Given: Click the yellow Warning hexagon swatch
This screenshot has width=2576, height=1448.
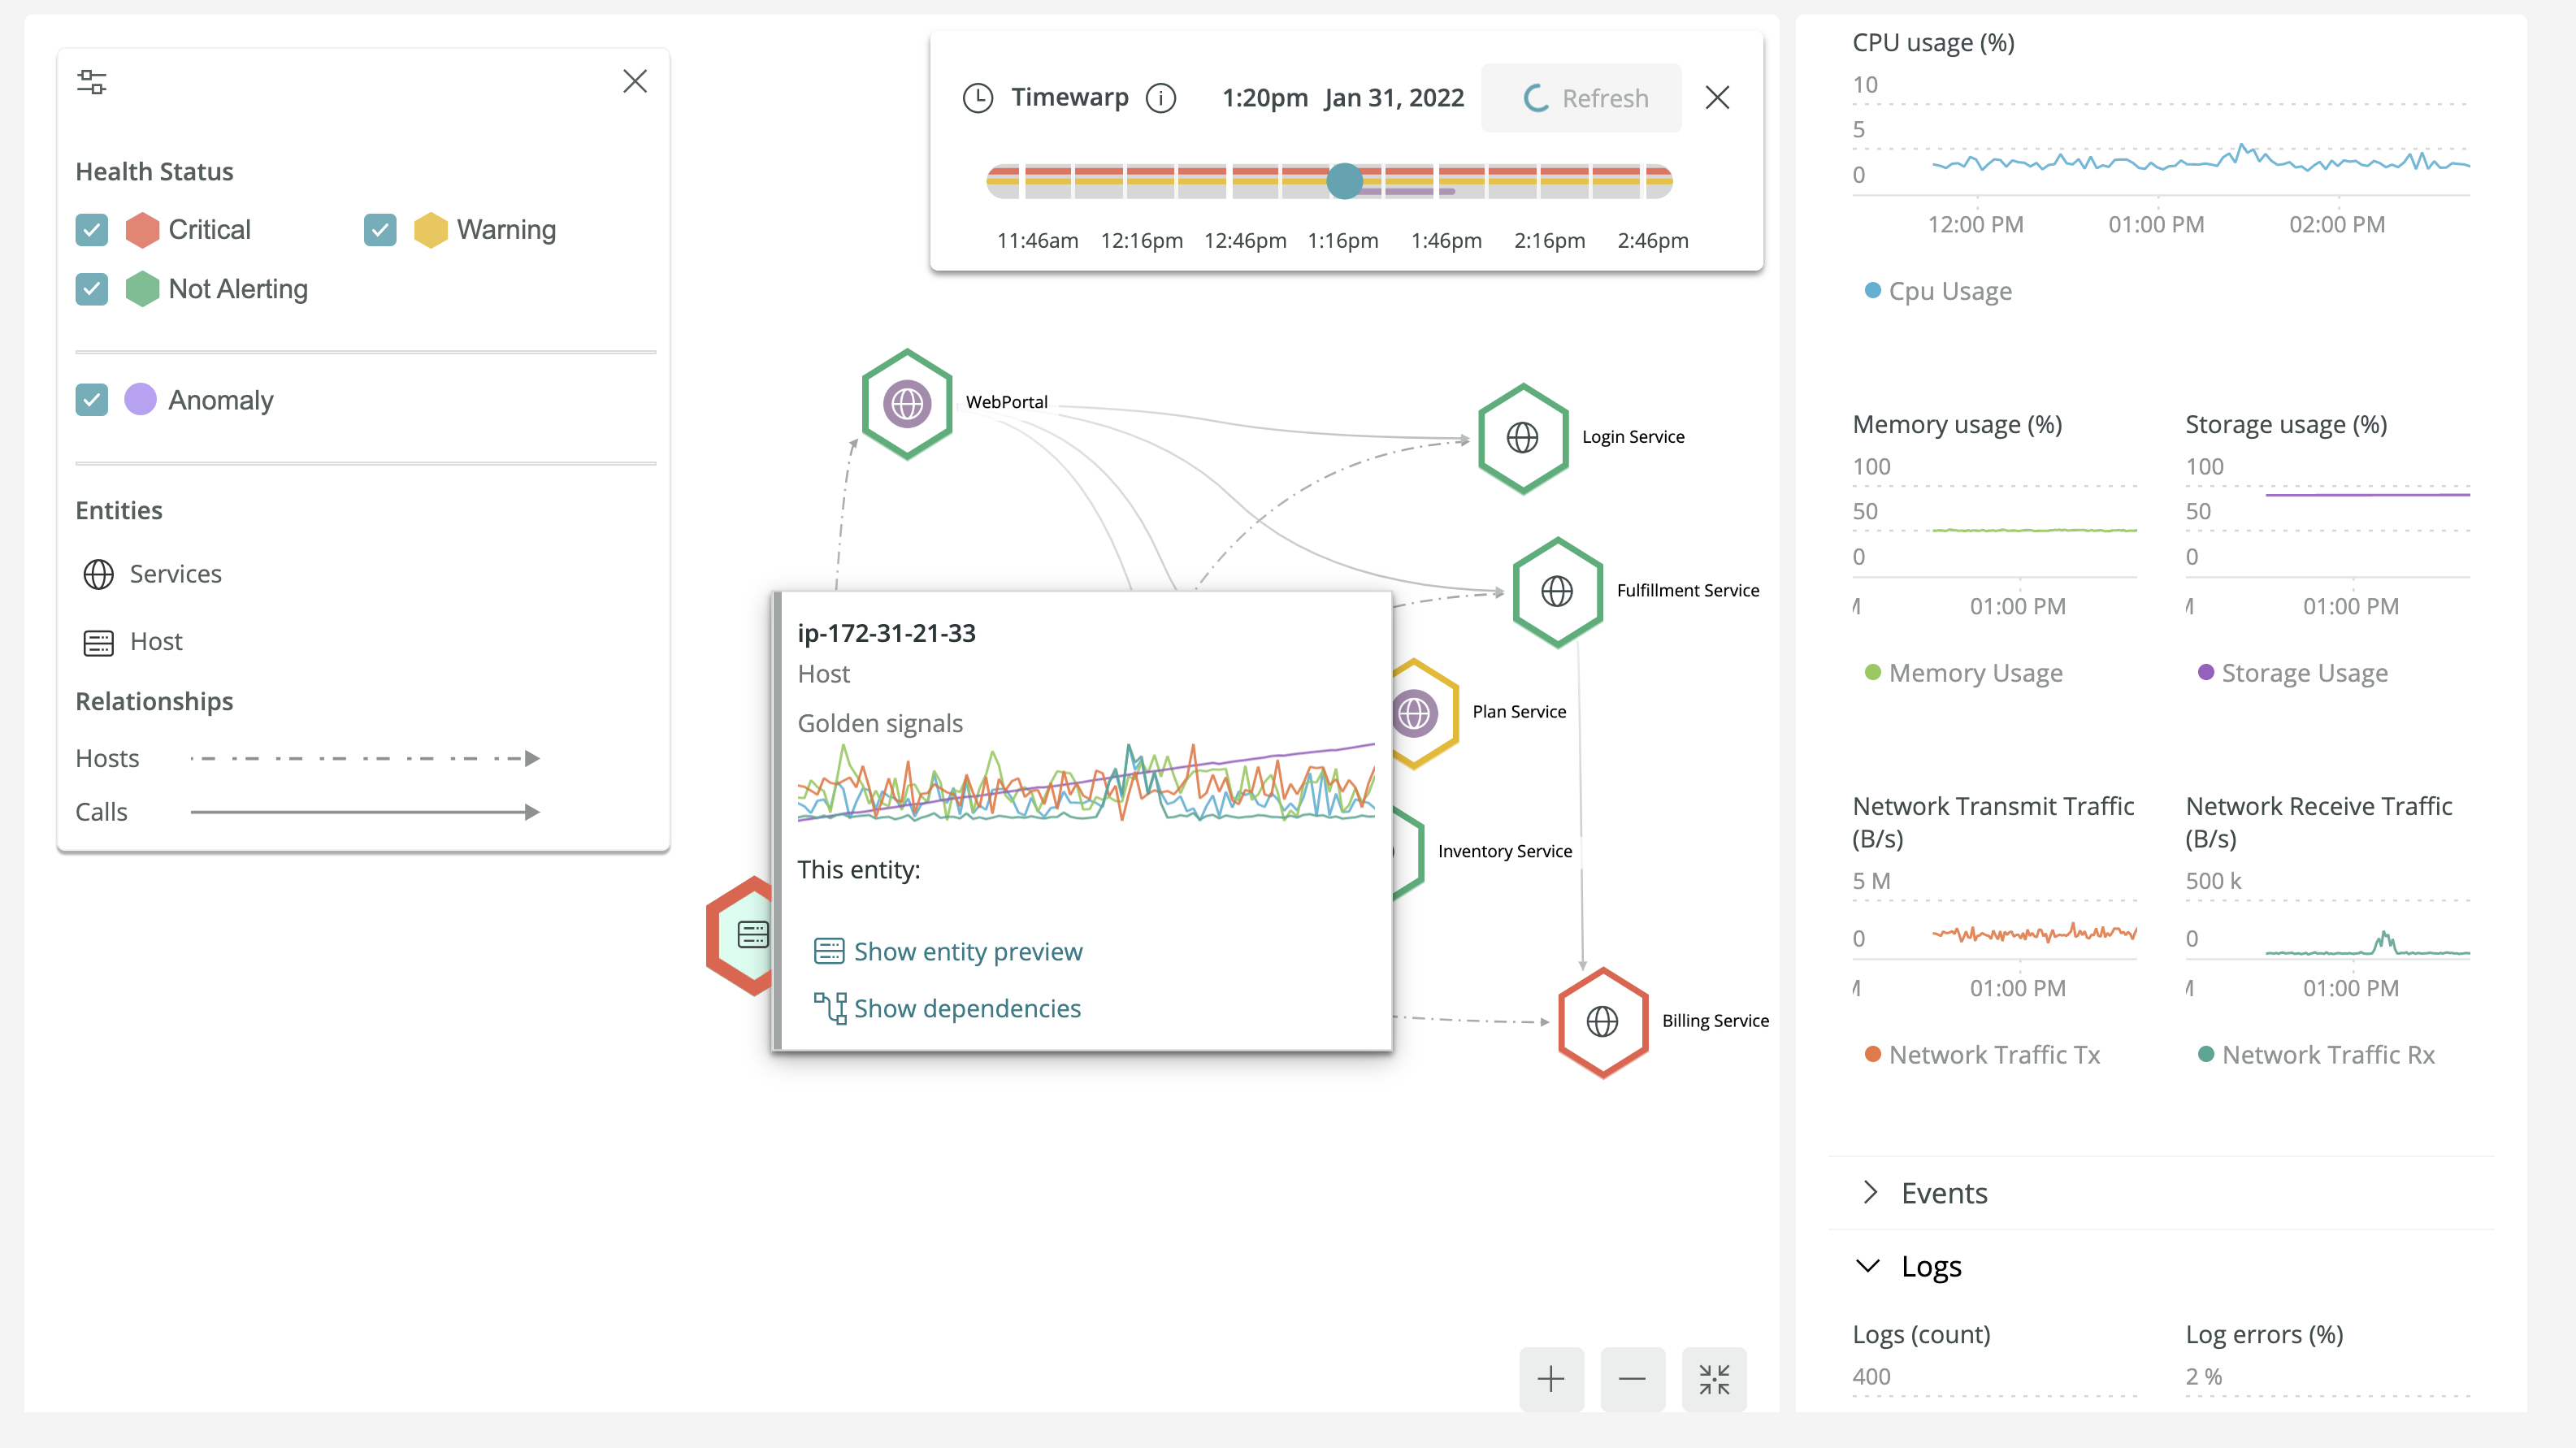Looking at the screenshot, I should point(431,230).
